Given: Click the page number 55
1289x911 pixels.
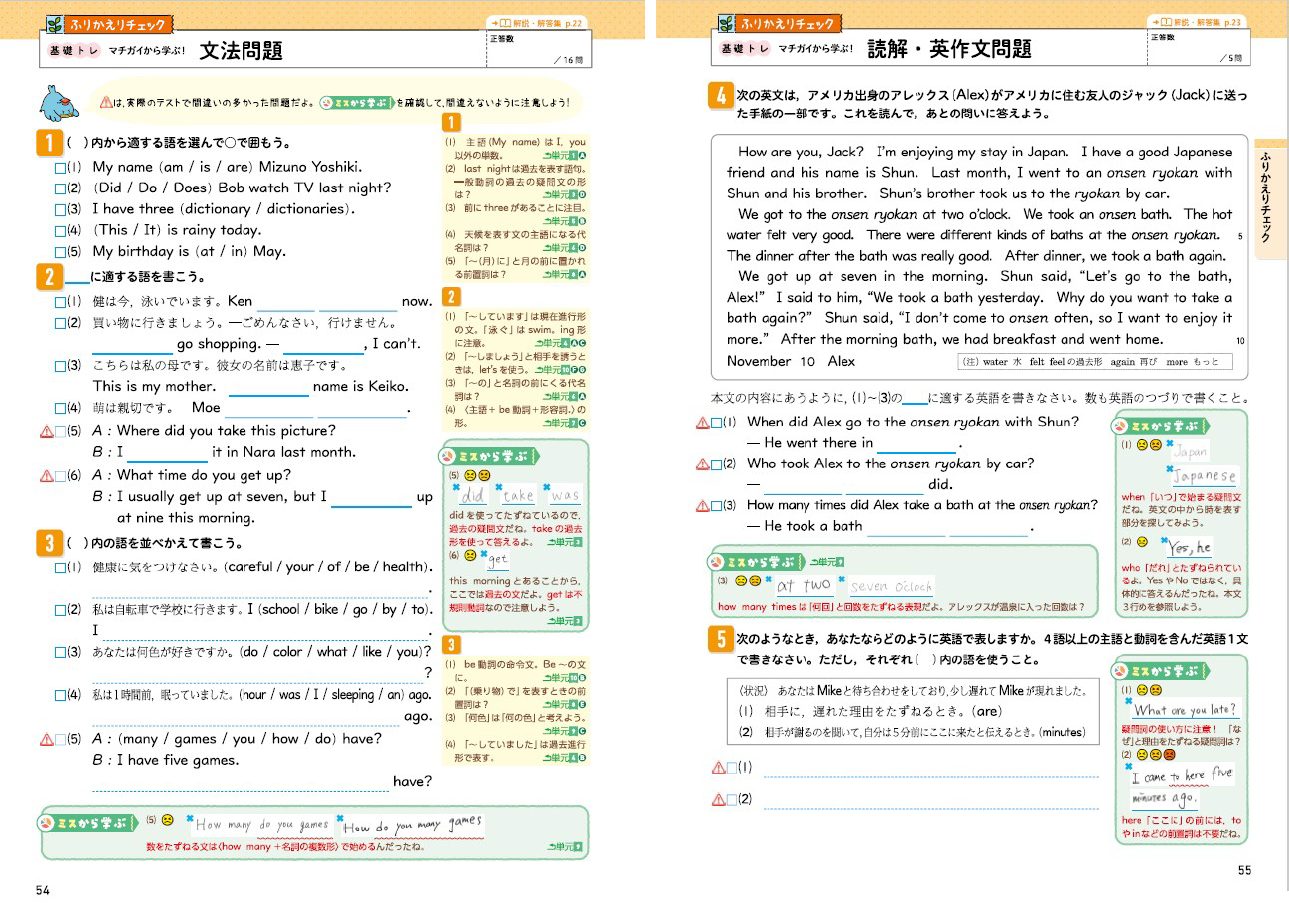Looking at the screenshot, I should point(1244,869).
